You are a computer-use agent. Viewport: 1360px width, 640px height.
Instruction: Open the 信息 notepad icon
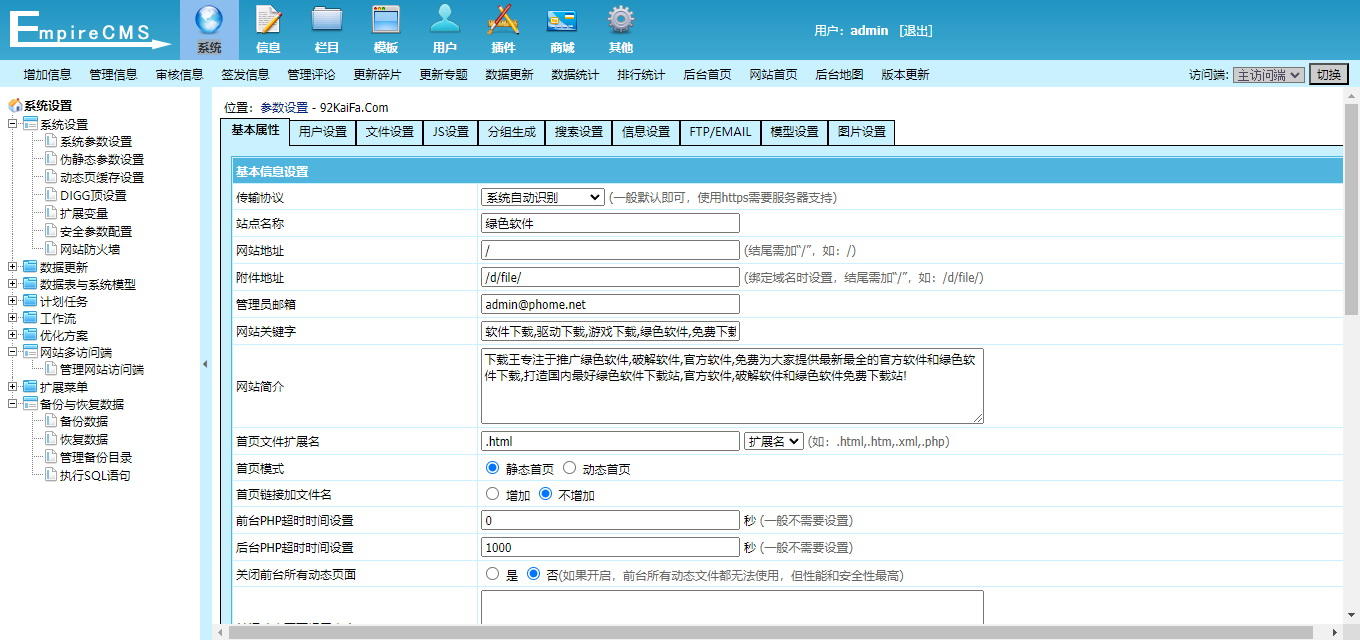[268, 20]
